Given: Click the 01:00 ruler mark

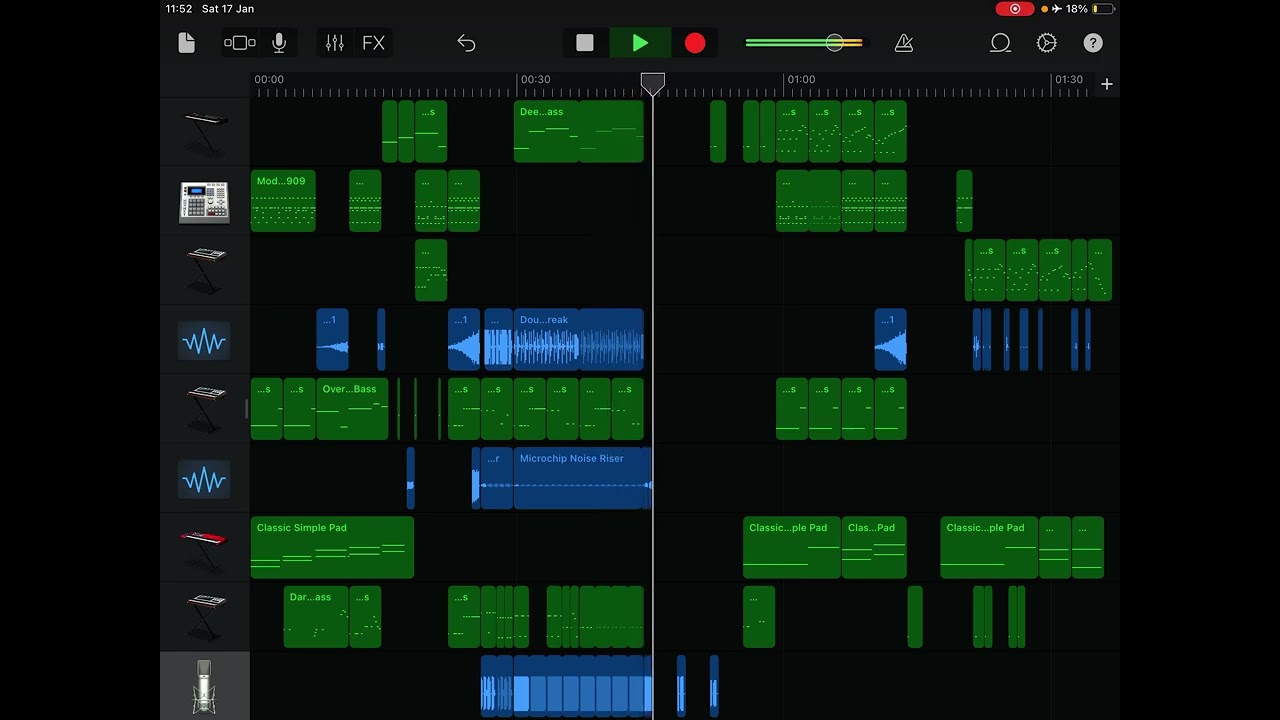Looking at the screenshot, I should [x=801, y=80].
